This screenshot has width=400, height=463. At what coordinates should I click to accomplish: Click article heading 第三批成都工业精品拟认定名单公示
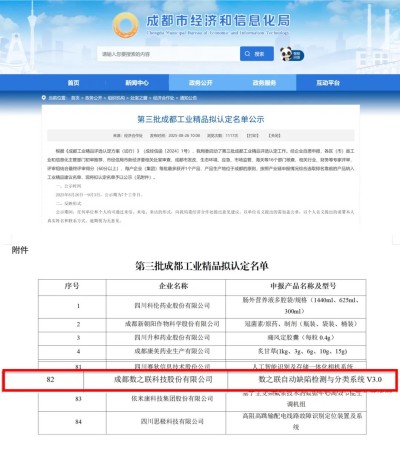[x=201, y=119]
